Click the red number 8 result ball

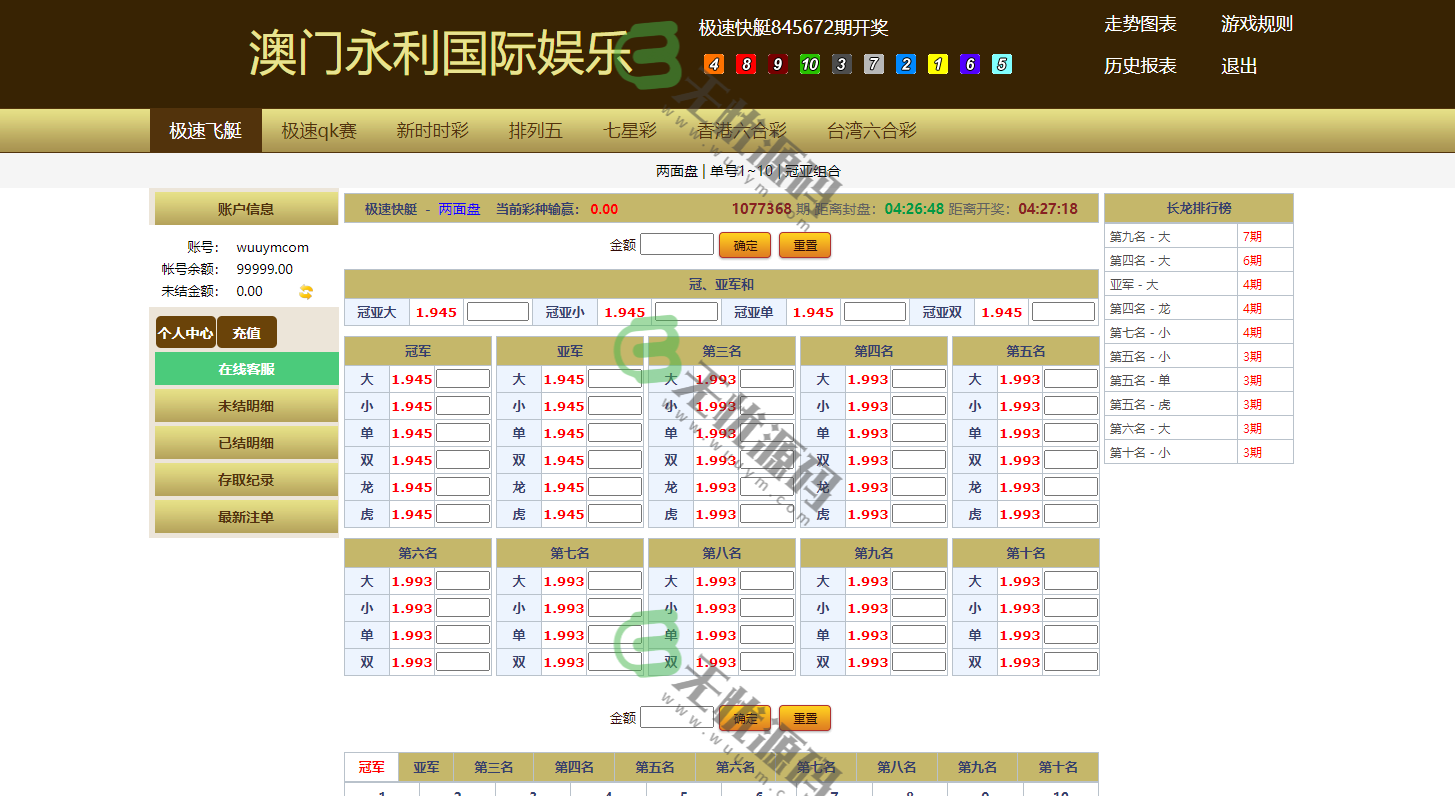tap(746, 64)
